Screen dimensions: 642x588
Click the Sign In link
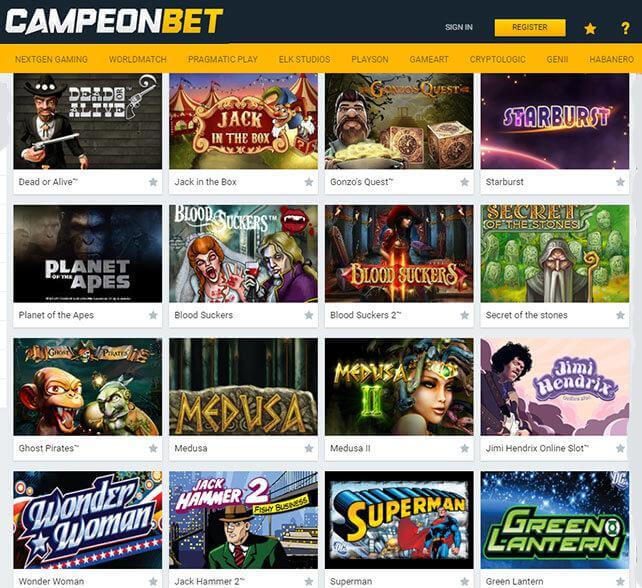(459, 27)
